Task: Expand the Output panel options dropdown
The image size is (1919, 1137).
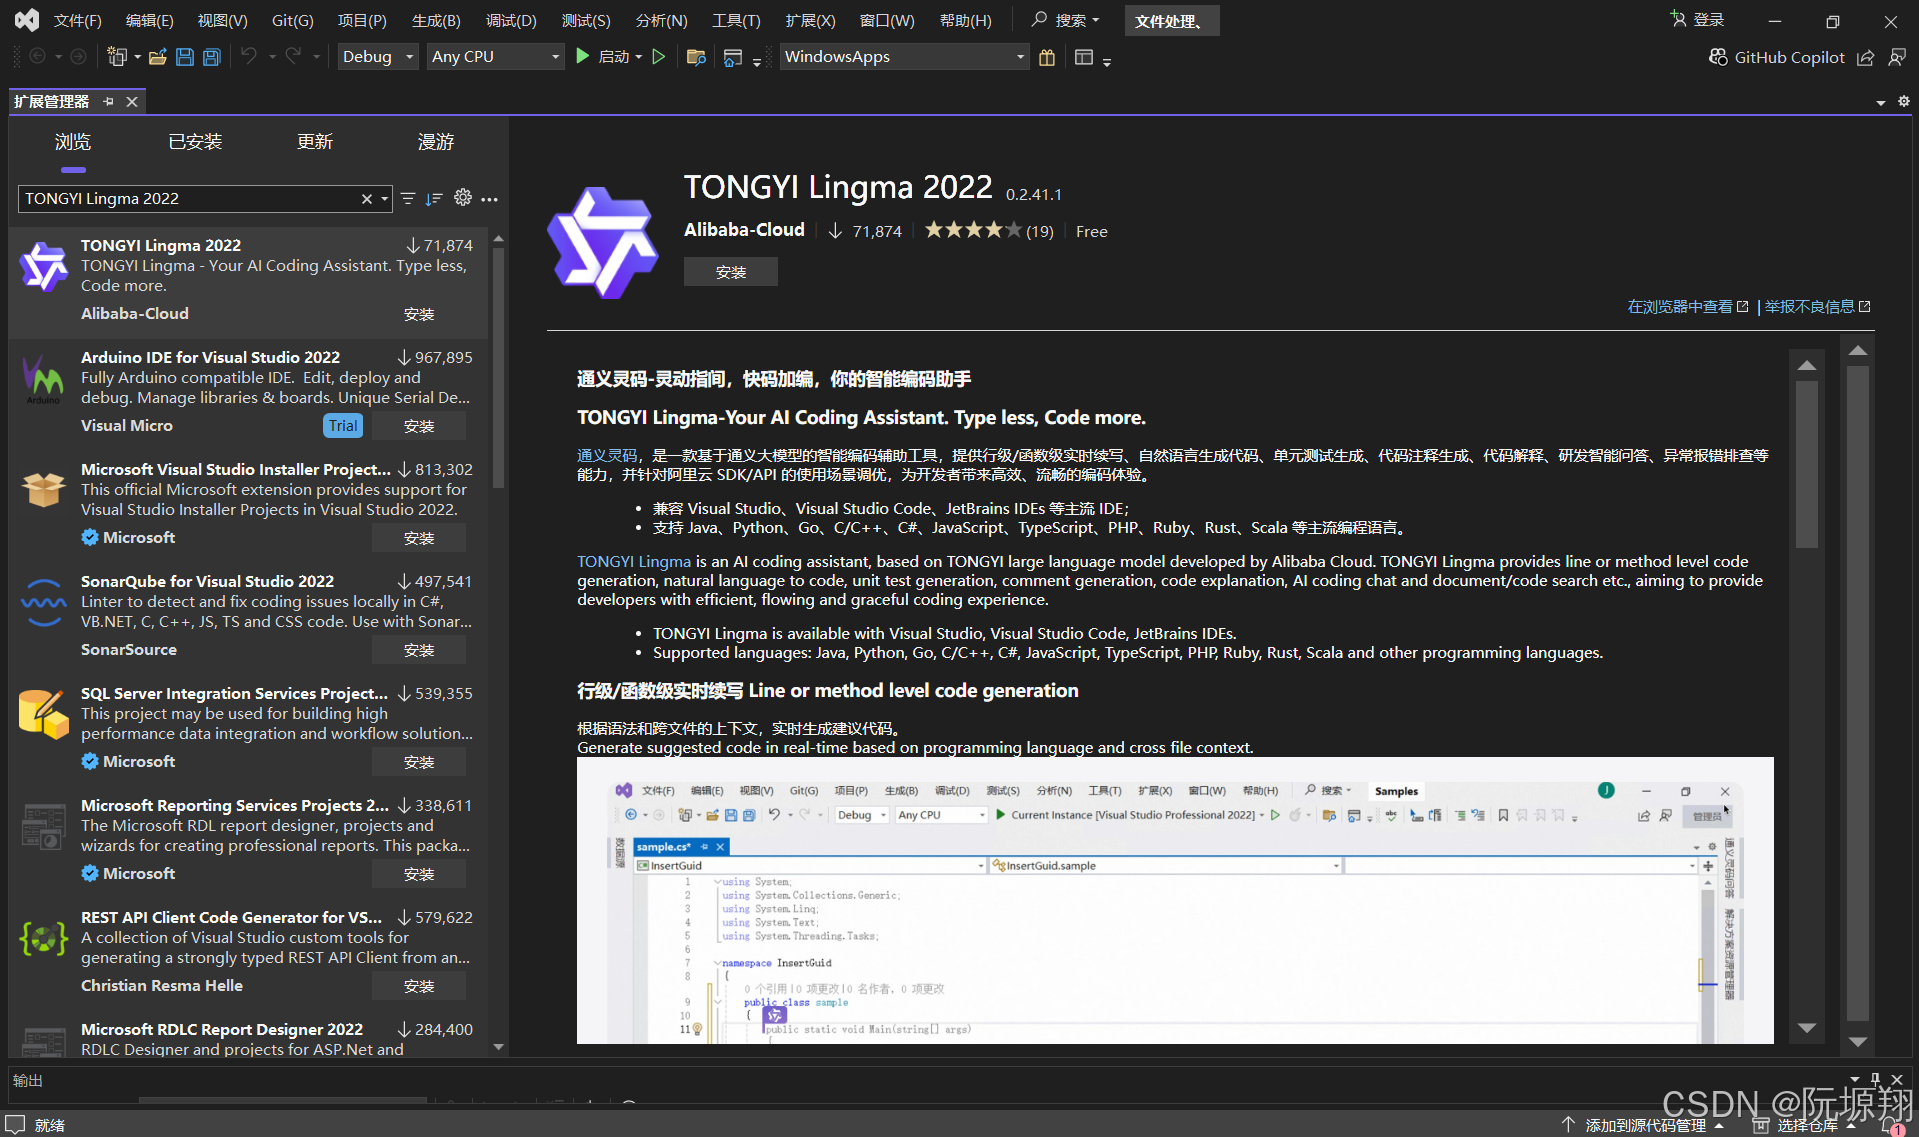Action: pos(1855,1079)
